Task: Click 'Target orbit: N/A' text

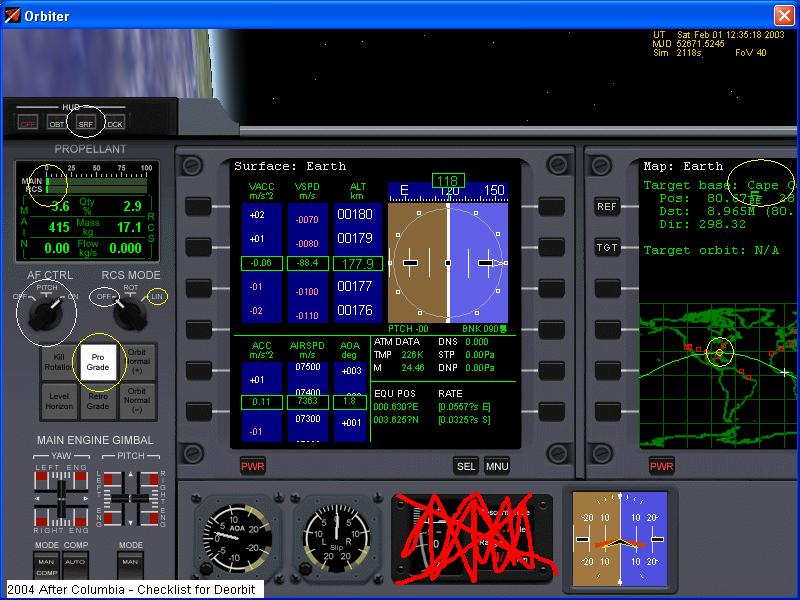Action: pos(711,250)
